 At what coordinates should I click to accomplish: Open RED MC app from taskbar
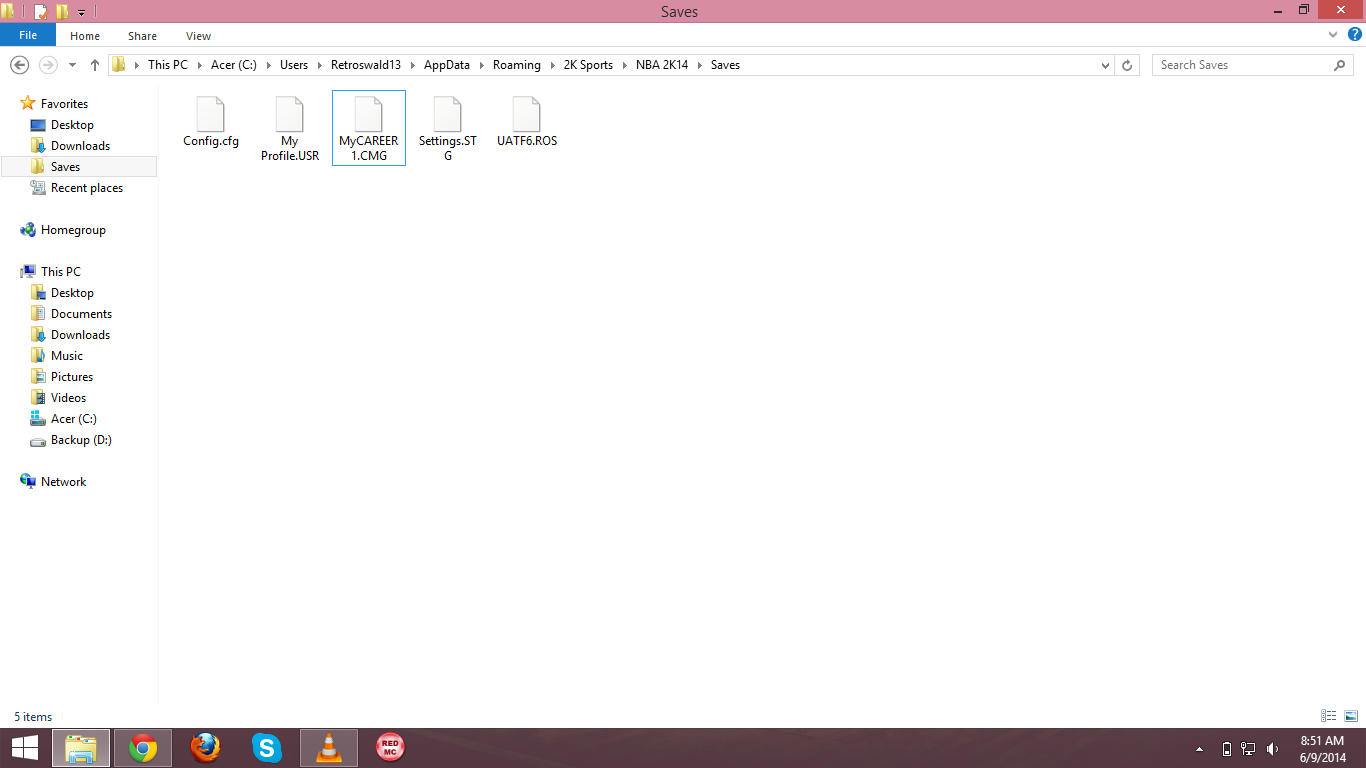(x=390, y=748)
